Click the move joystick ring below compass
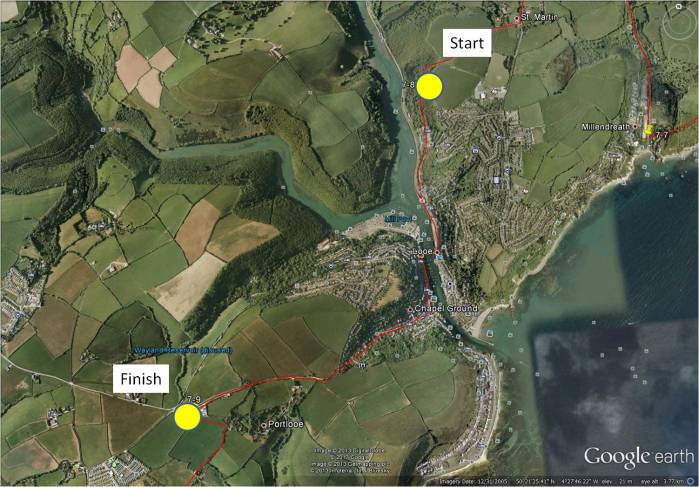699x487 pixels. (x=679, y=54)
